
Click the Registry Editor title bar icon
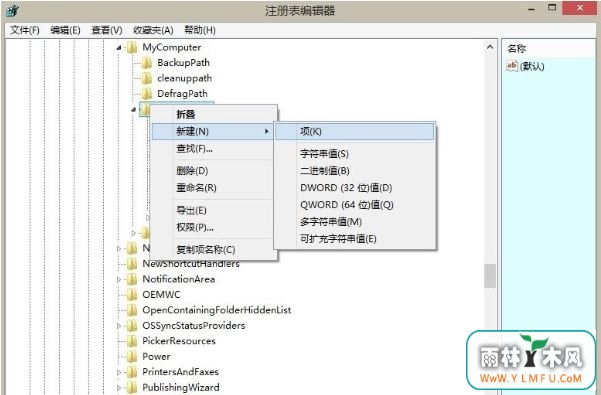click(12, 11)
